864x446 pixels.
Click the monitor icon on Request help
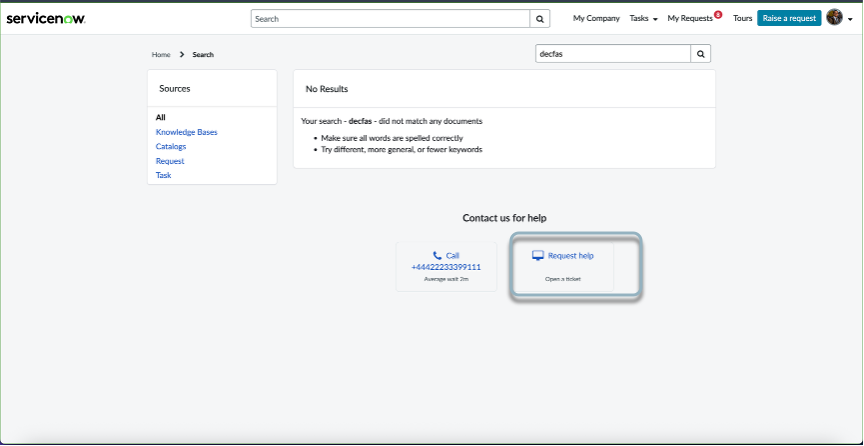point(538,256)
